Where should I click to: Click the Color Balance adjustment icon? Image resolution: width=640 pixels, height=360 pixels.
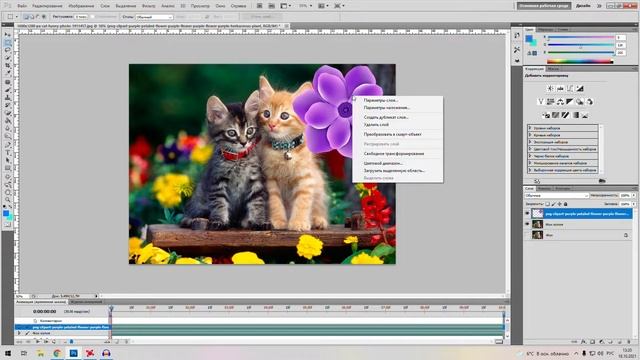point(560,102)
